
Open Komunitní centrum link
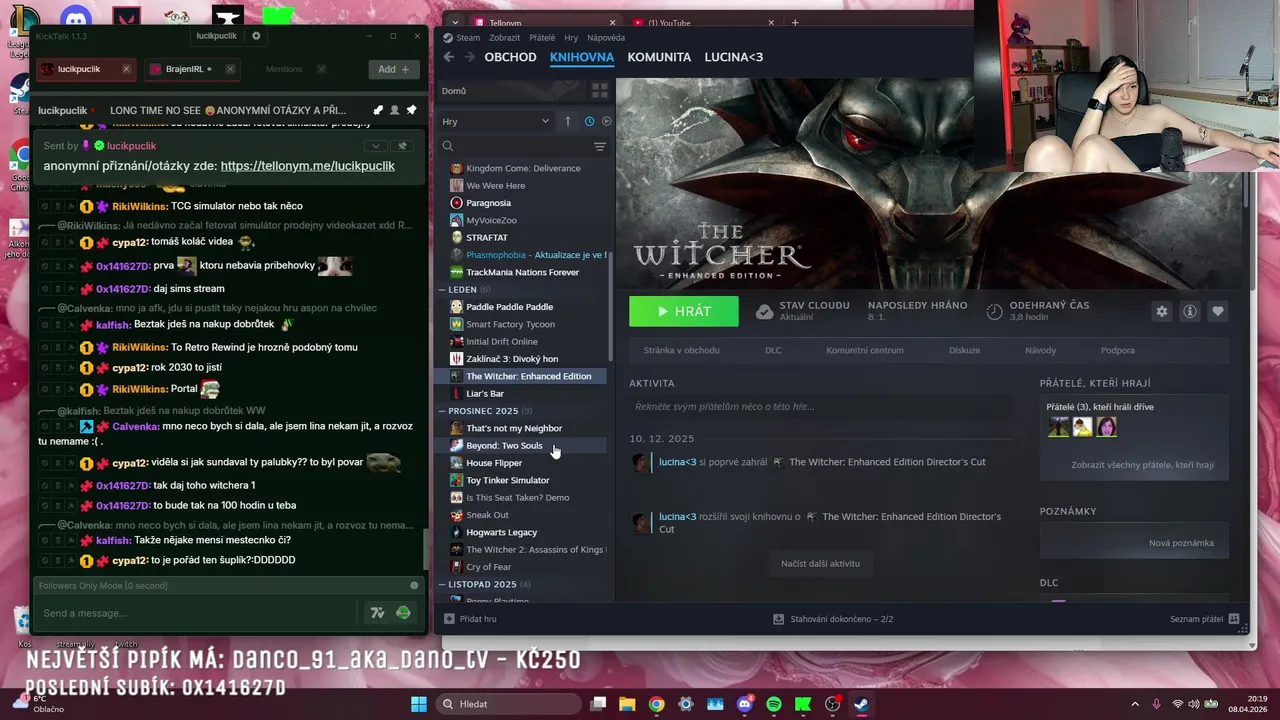pyautogui.click(x=865, y=350)
